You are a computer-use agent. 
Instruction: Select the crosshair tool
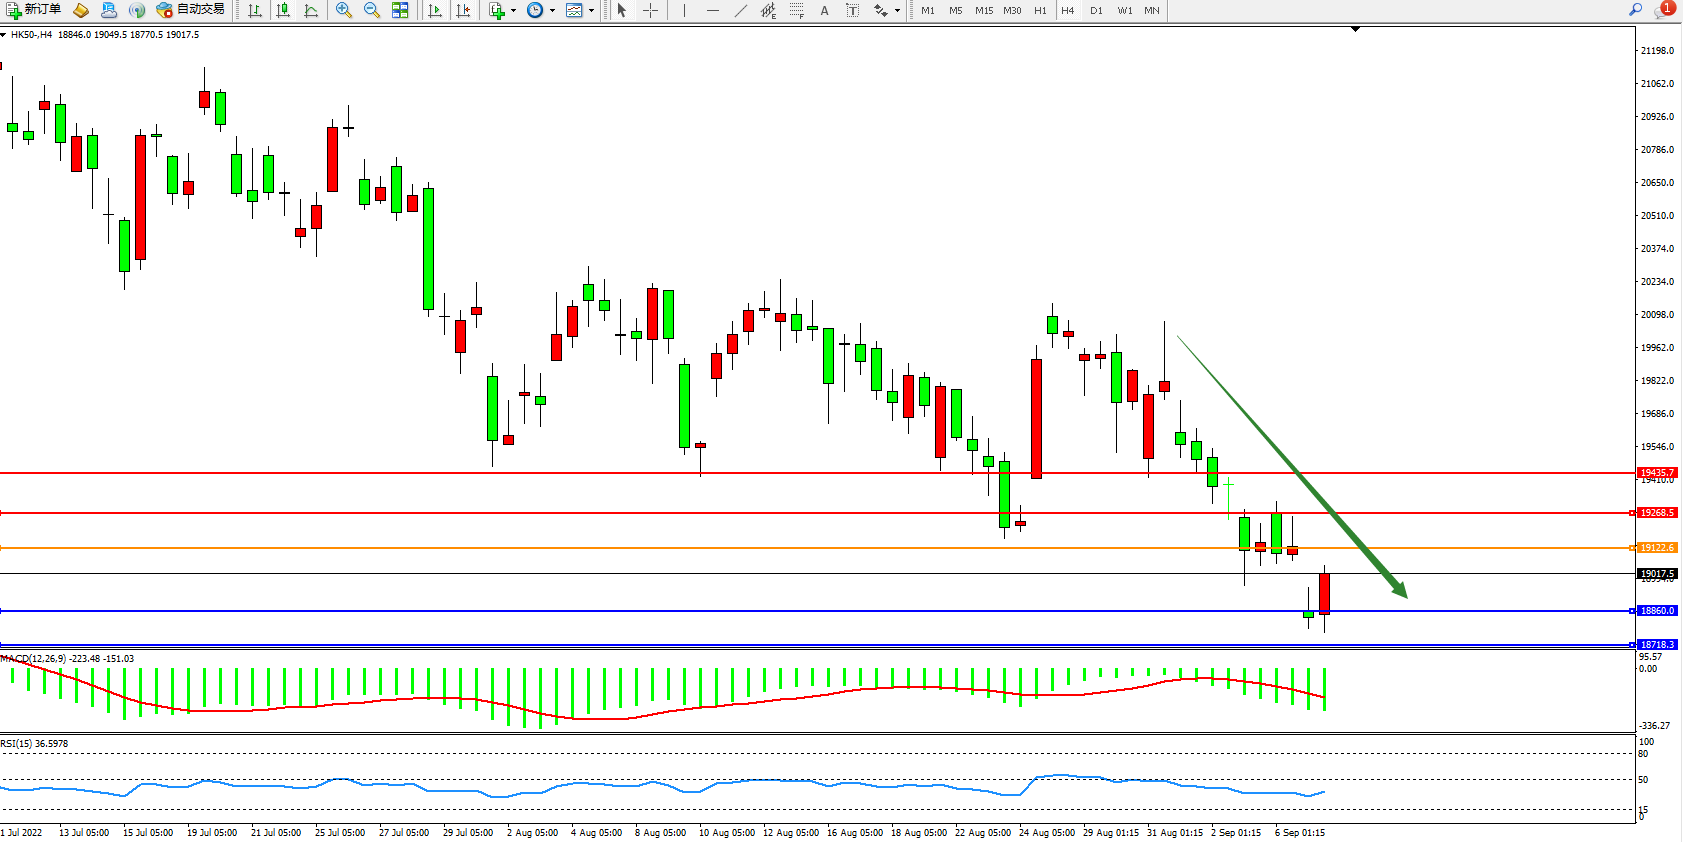650,10
